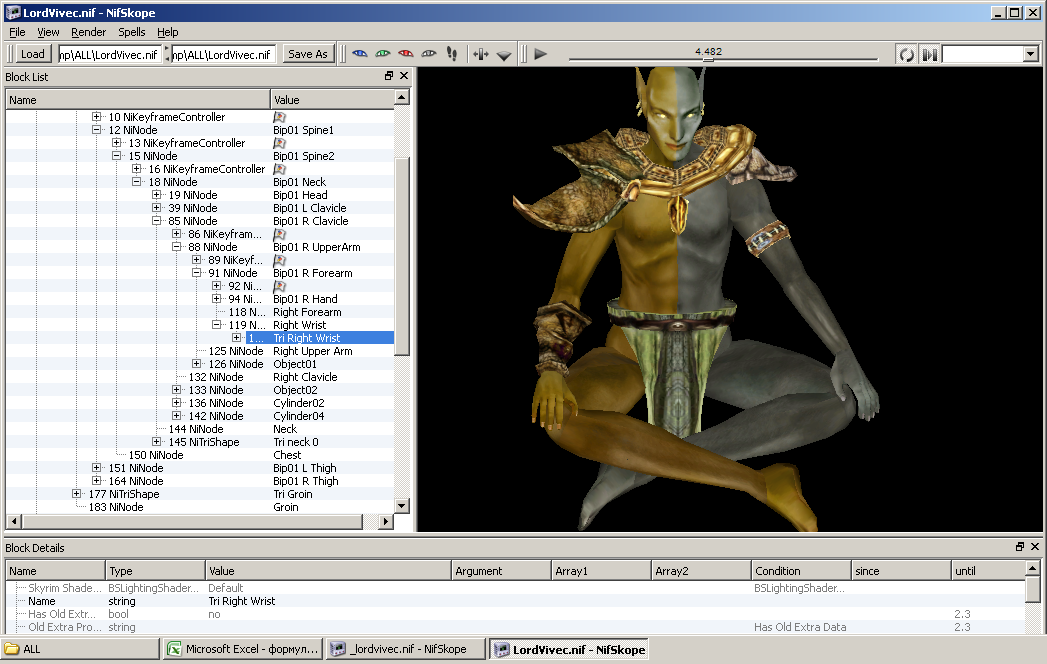Open the Render menu
The height and width of the screenshot is (664, 1047).
coord(88,32)
